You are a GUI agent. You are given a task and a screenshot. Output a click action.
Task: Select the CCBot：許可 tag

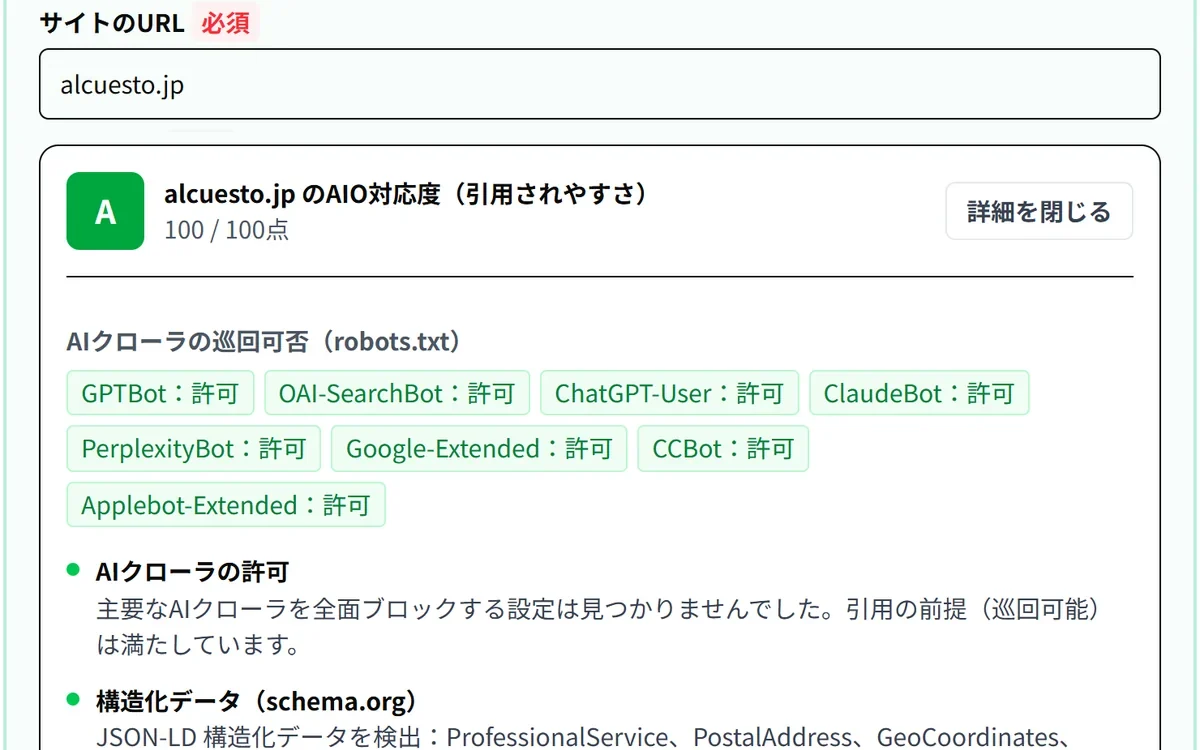(723, 449)
